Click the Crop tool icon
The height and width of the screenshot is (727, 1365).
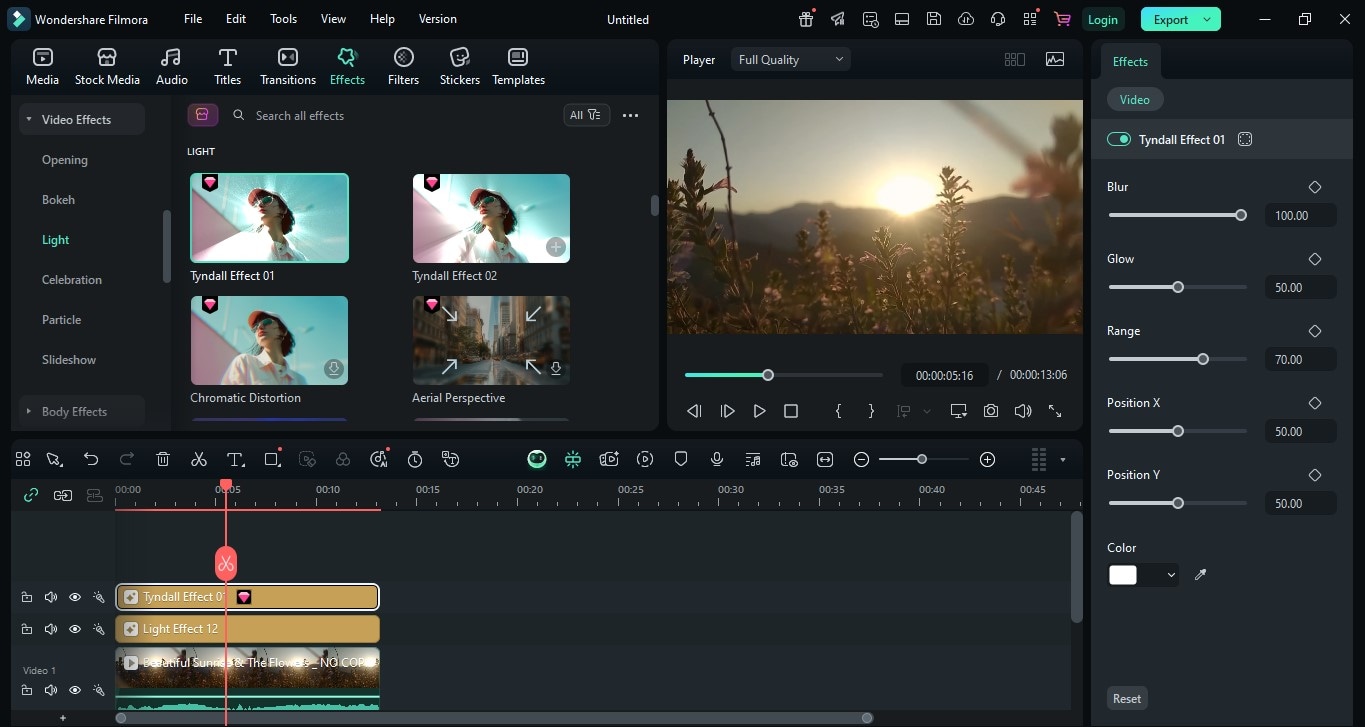point(271,459)
